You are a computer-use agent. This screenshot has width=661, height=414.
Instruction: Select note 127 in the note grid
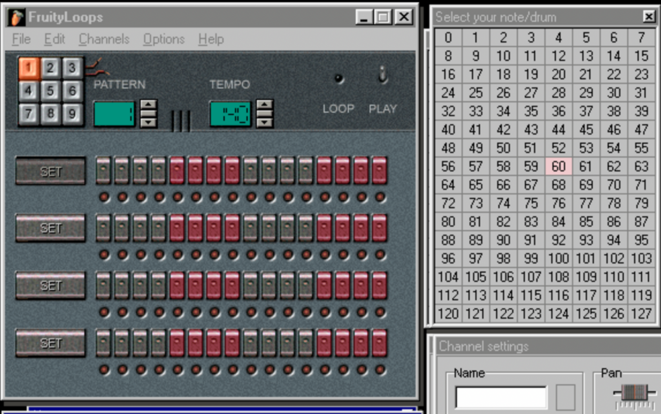(x=641, y=314)
